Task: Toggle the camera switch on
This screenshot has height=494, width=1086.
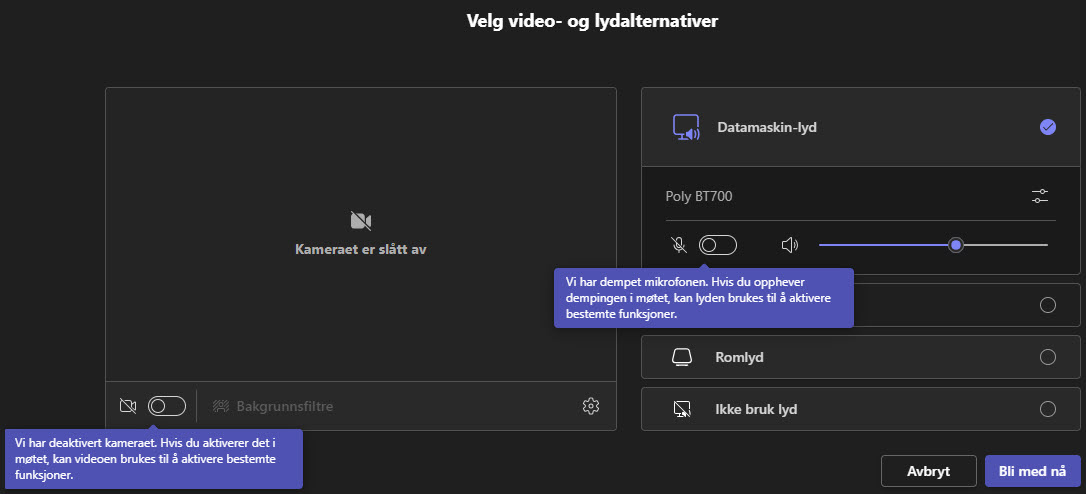Action: pos(167,406)
